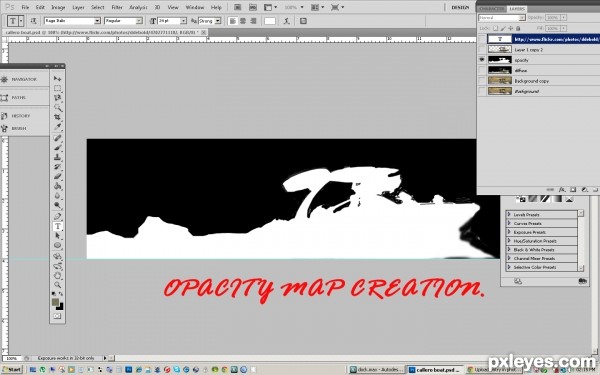
Task: Toggle lock transparent pixels
Action: click(495, 28)
